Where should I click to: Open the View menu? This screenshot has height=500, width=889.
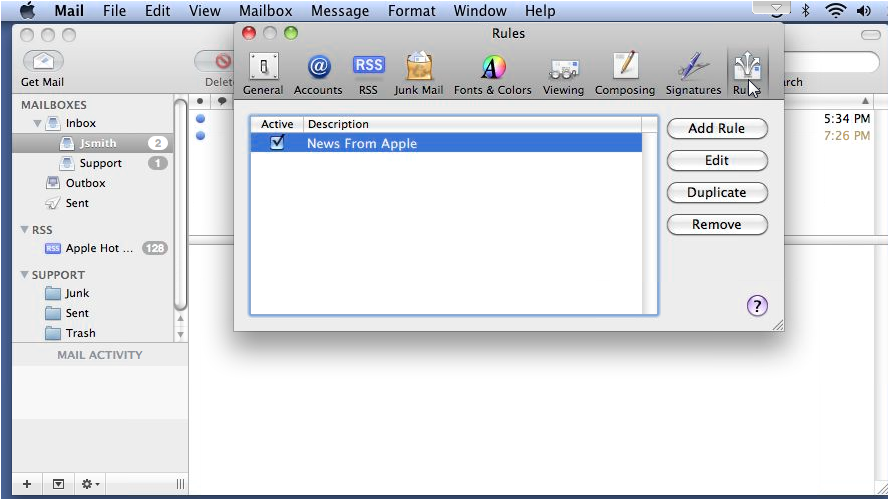[205, 10]
